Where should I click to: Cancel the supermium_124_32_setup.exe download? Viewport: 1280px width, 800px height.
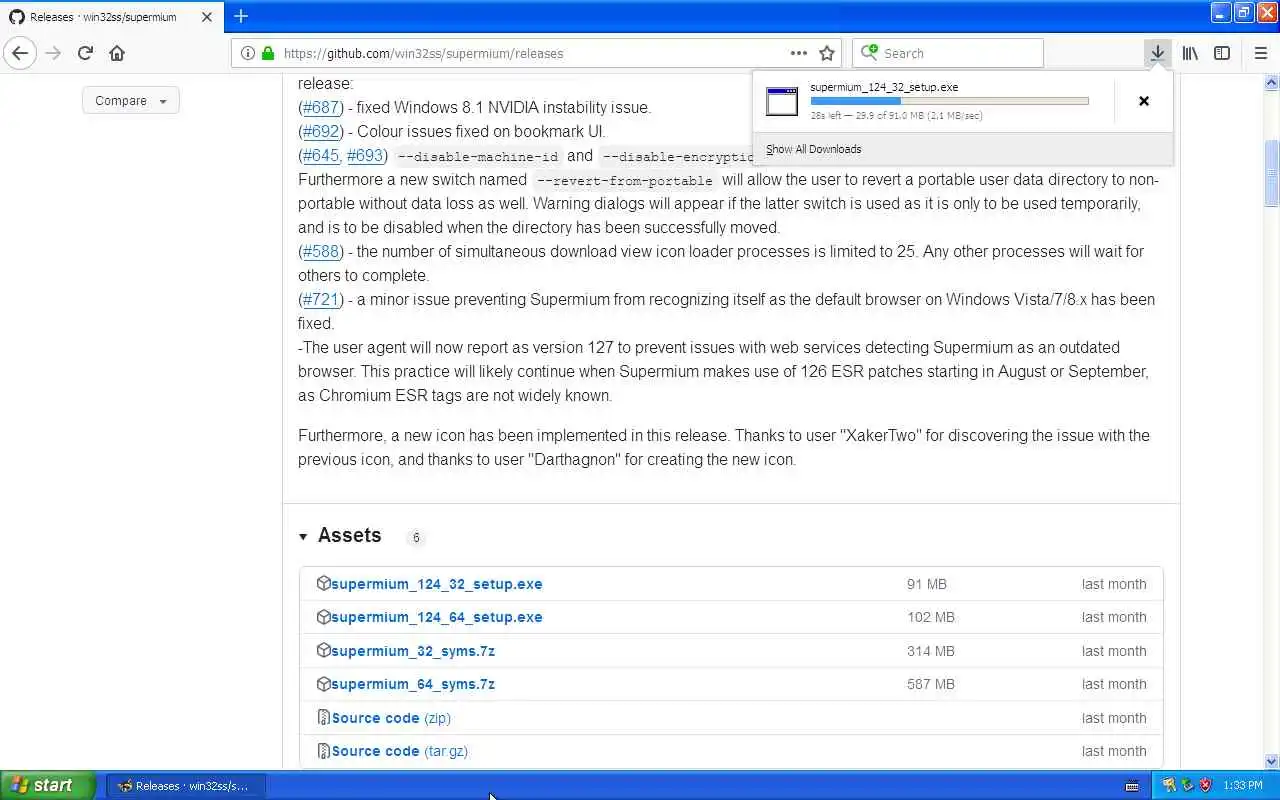(1144, 101)
